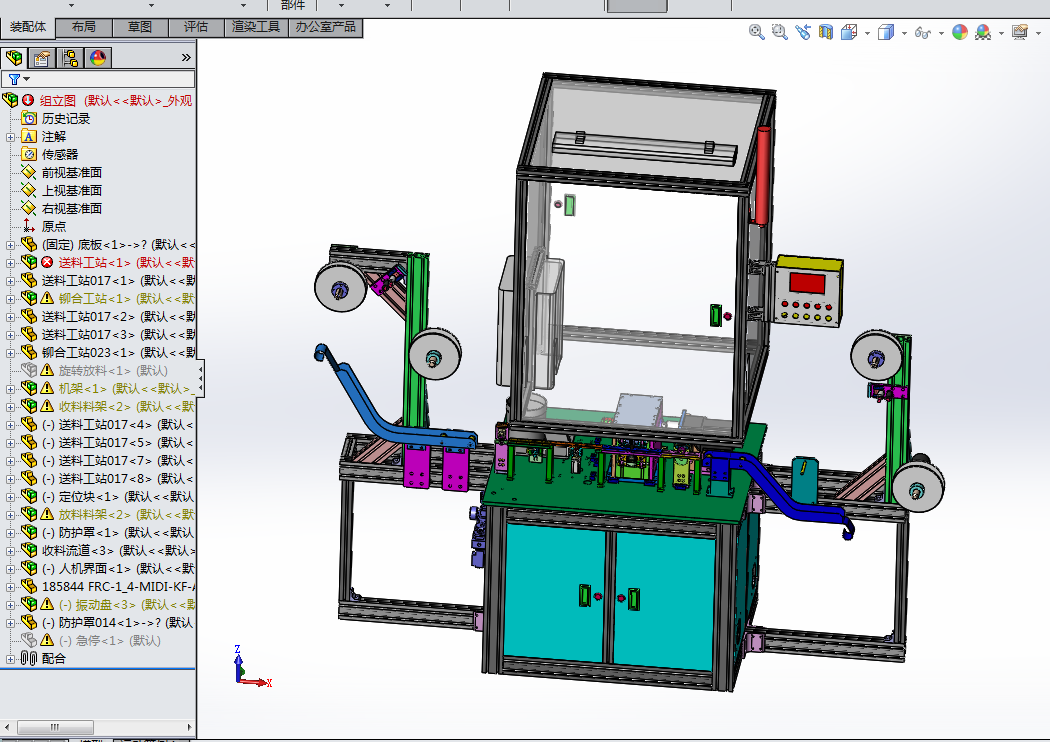This screenshot has height=742, width=1050.
Task: Expand the 机架<1> component node
Action: (11, 388)
